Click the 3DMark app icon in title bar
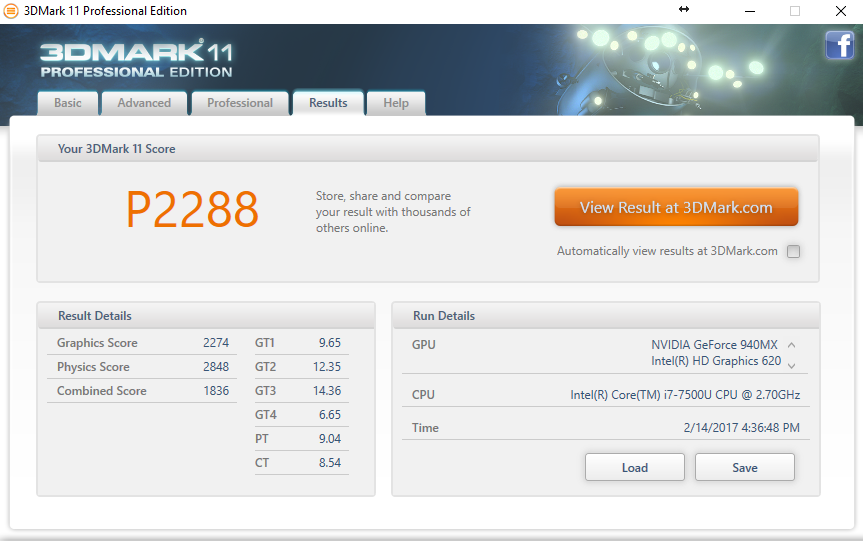863x541 pixels. tap(11, 11)
